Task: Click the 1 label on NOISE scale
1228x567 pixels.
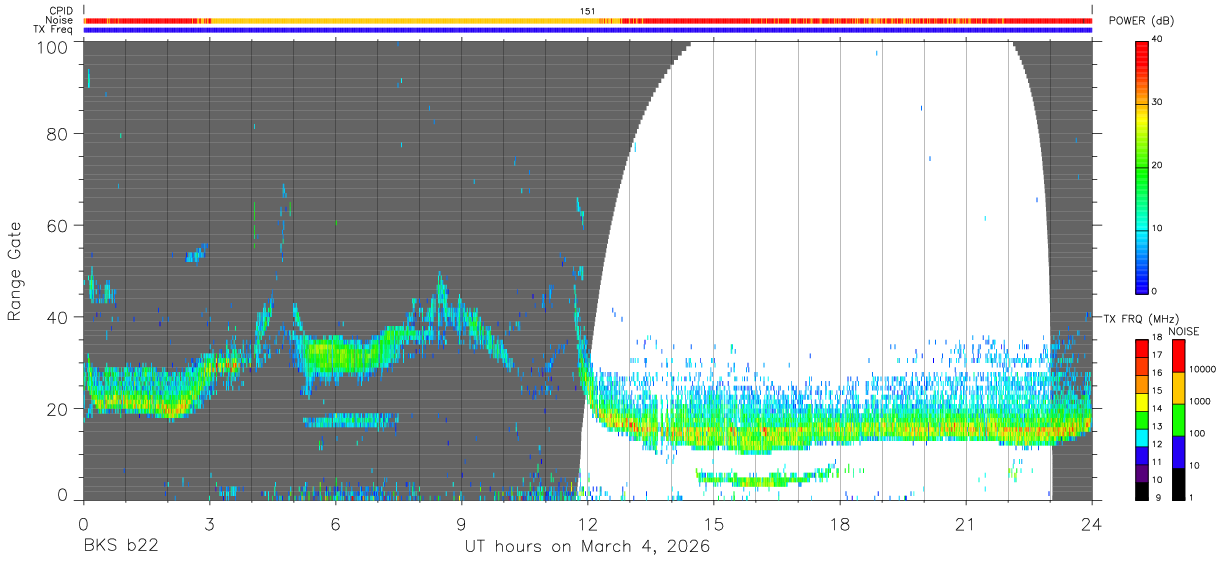Action: 1193,497
